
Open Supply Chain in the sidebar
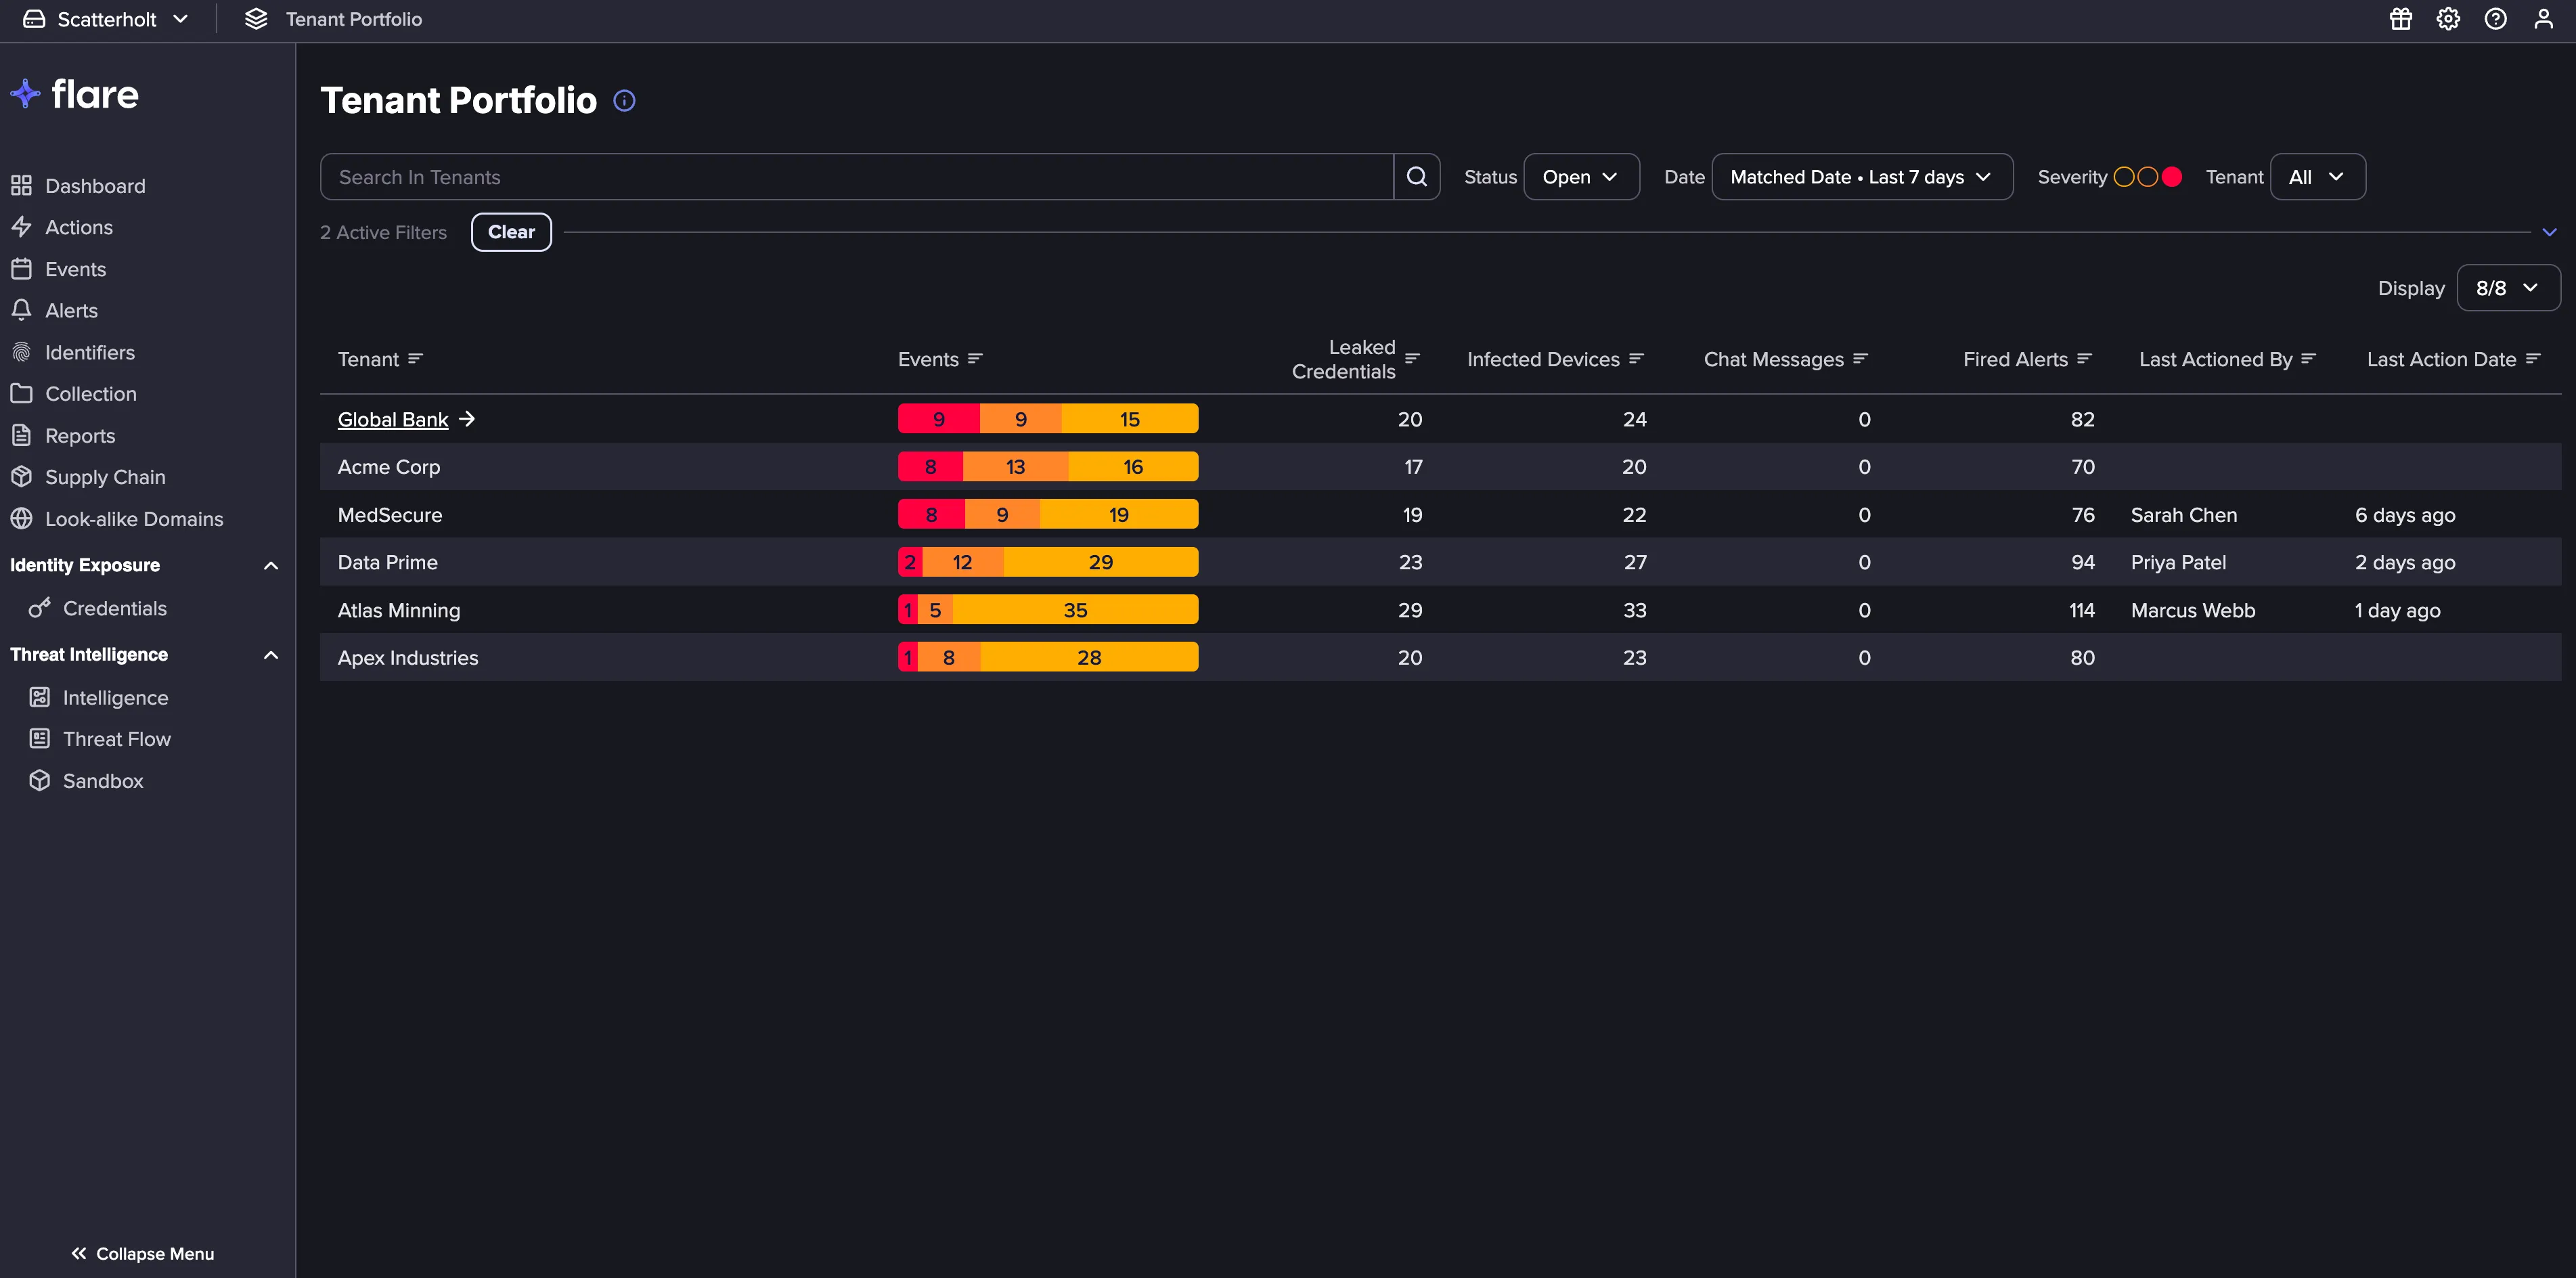[104, 477]
